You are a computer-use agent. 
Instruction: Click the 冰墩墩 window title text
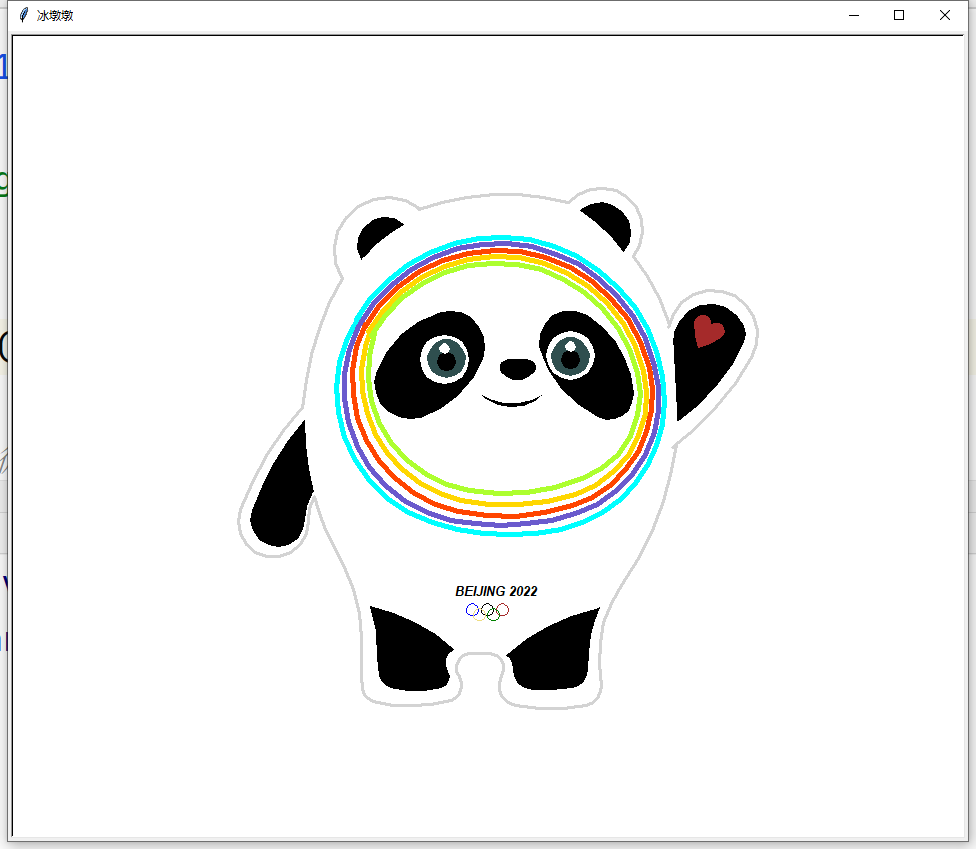55,16
